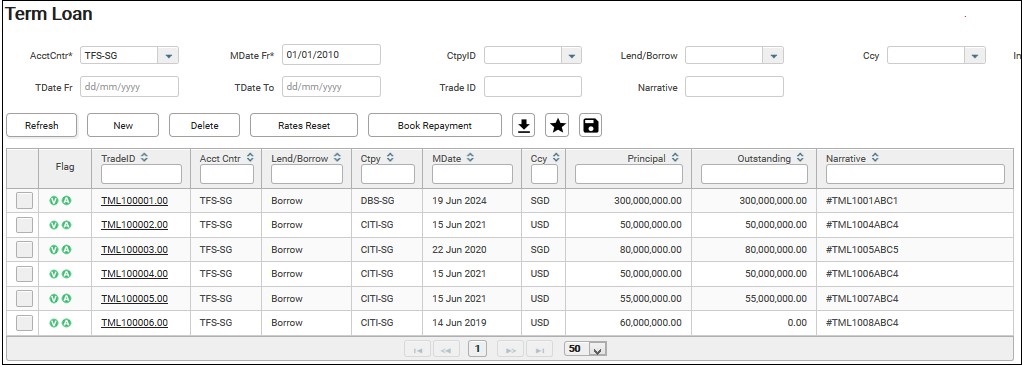Open trade link TML100001.00

click(134, 201)
